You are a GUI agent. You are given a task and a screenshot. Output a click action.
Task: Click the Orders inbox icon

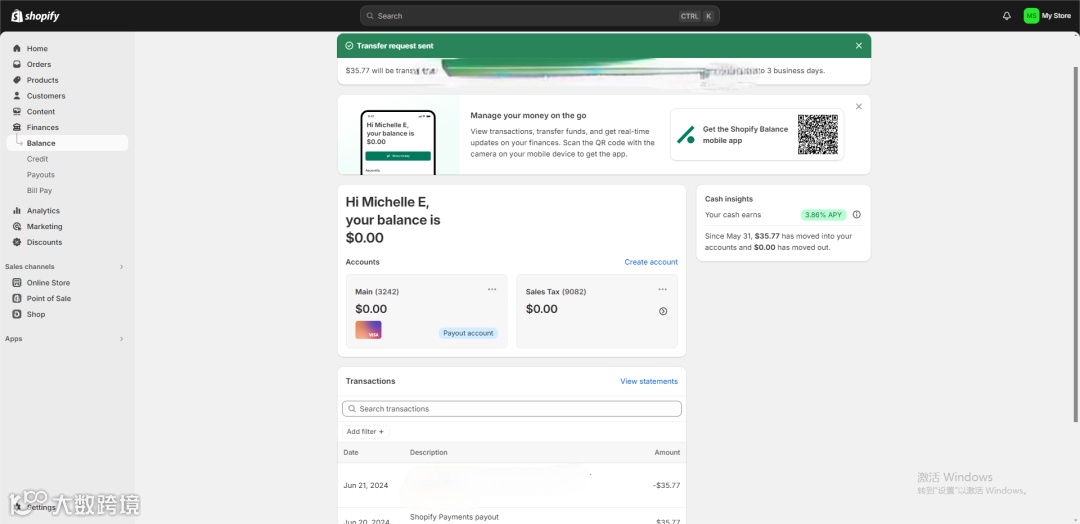(x=17, y=64)
